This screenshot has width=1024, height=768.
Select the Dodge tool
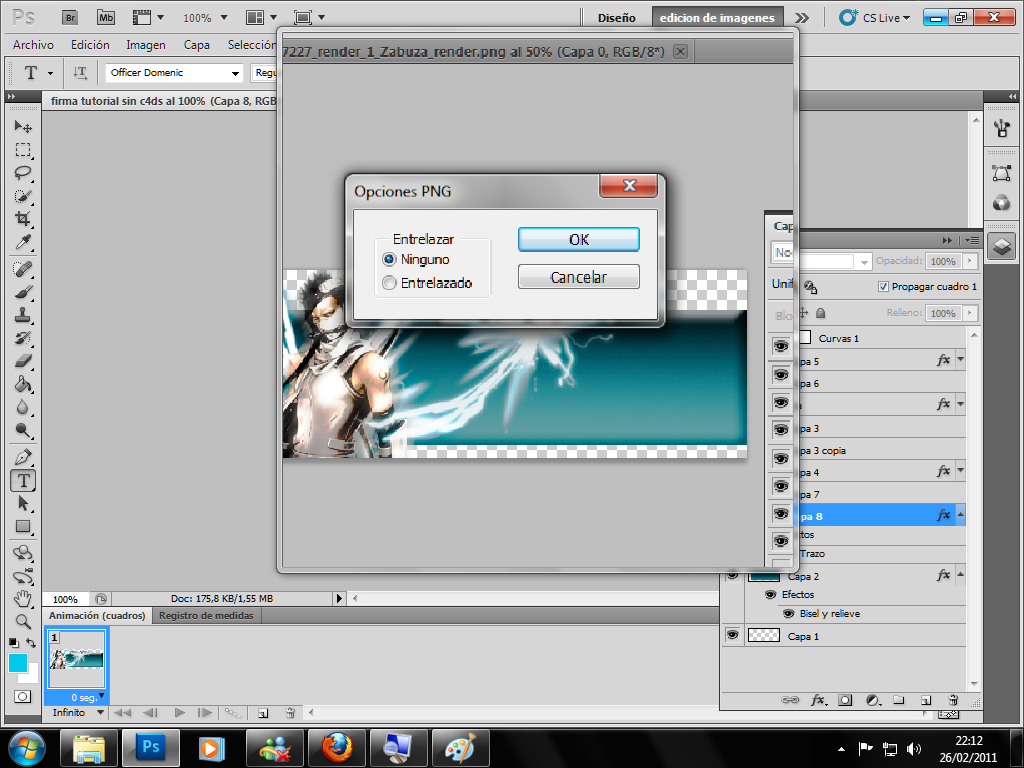coord(23,430)
